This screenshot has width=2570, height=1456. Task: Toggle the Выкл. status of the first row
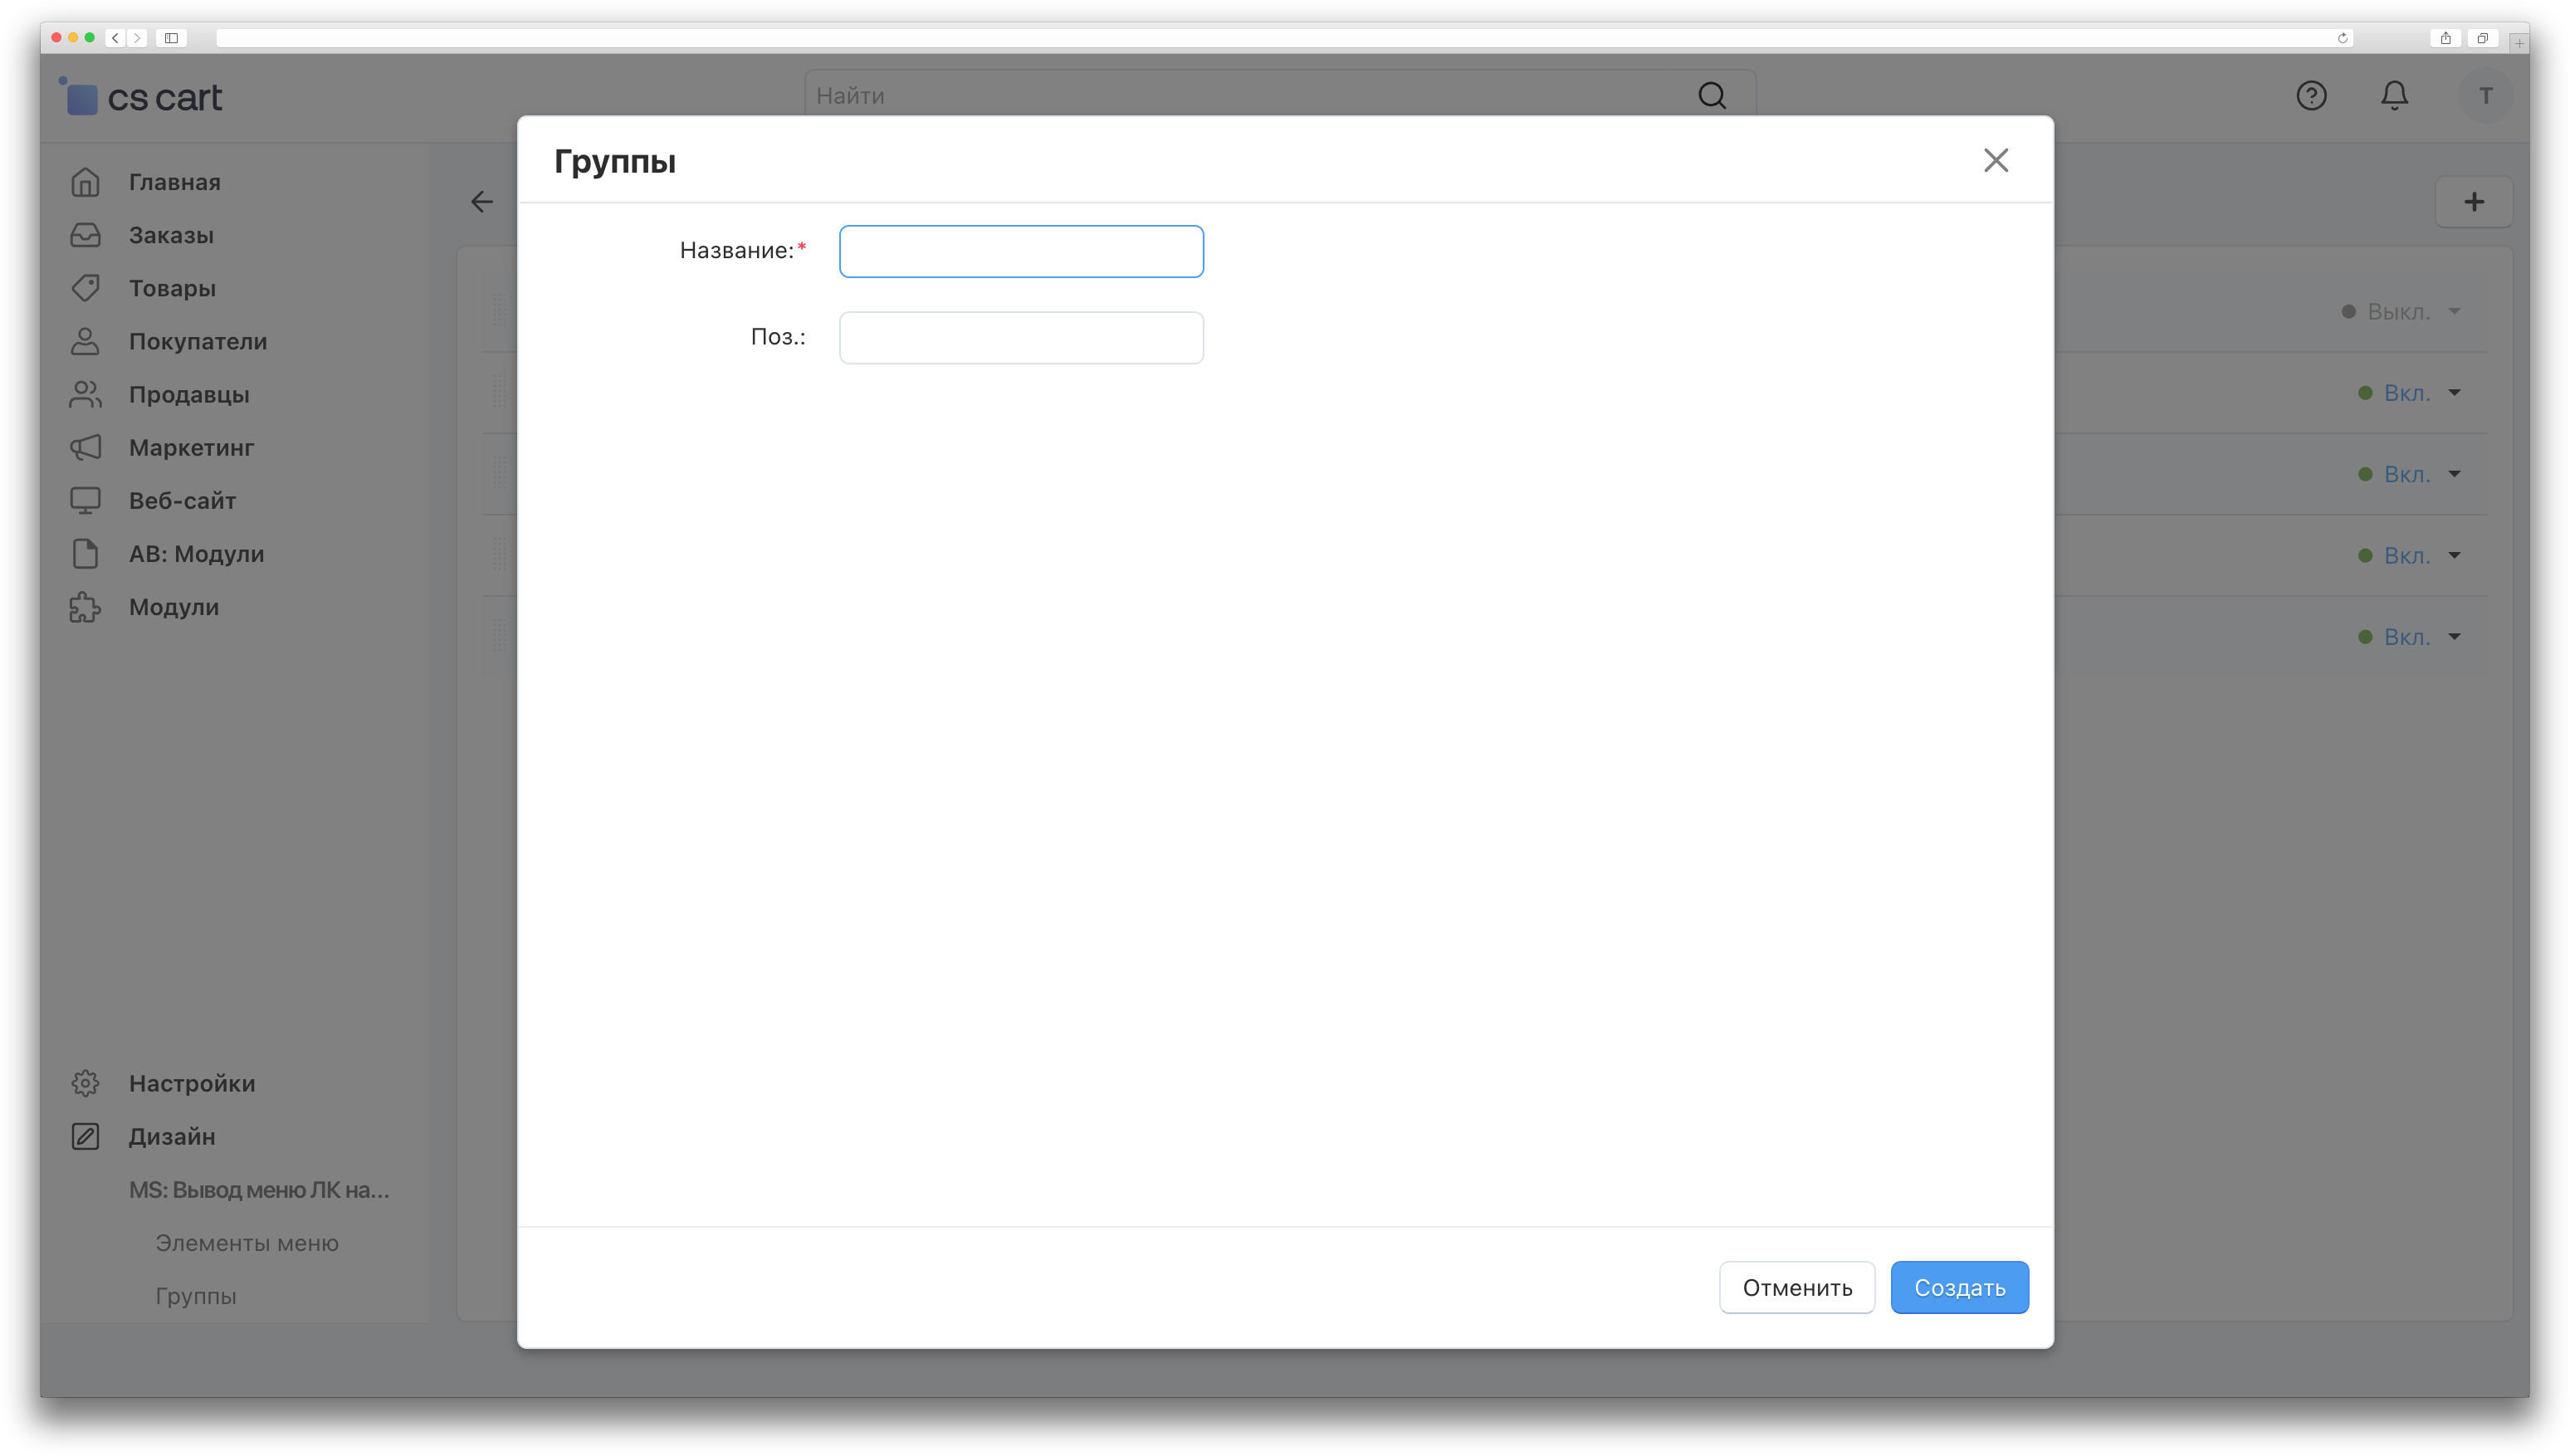coord(2397,312)
